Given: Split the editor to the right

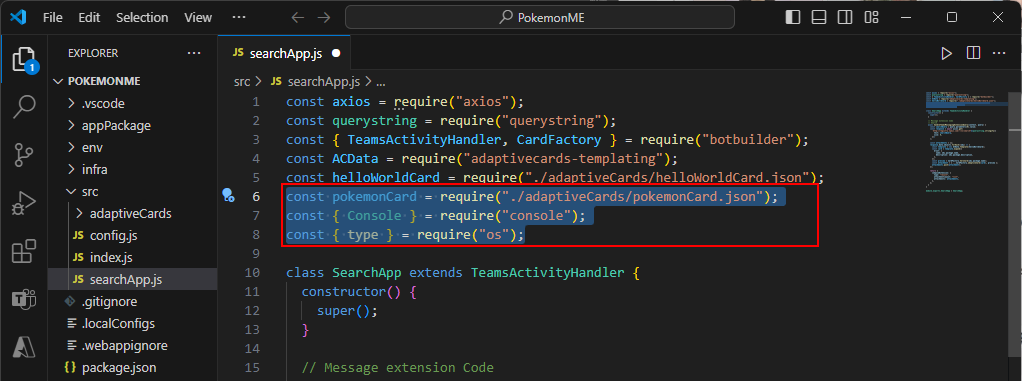Looking at the screenshot, I should coord(973,53).
